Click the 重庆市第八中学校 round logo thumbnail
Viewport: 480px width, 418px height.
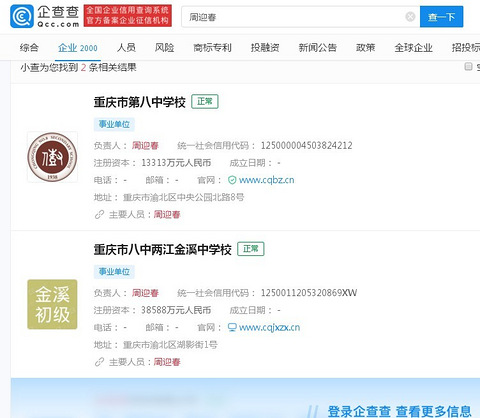click(x=52, y=157)
